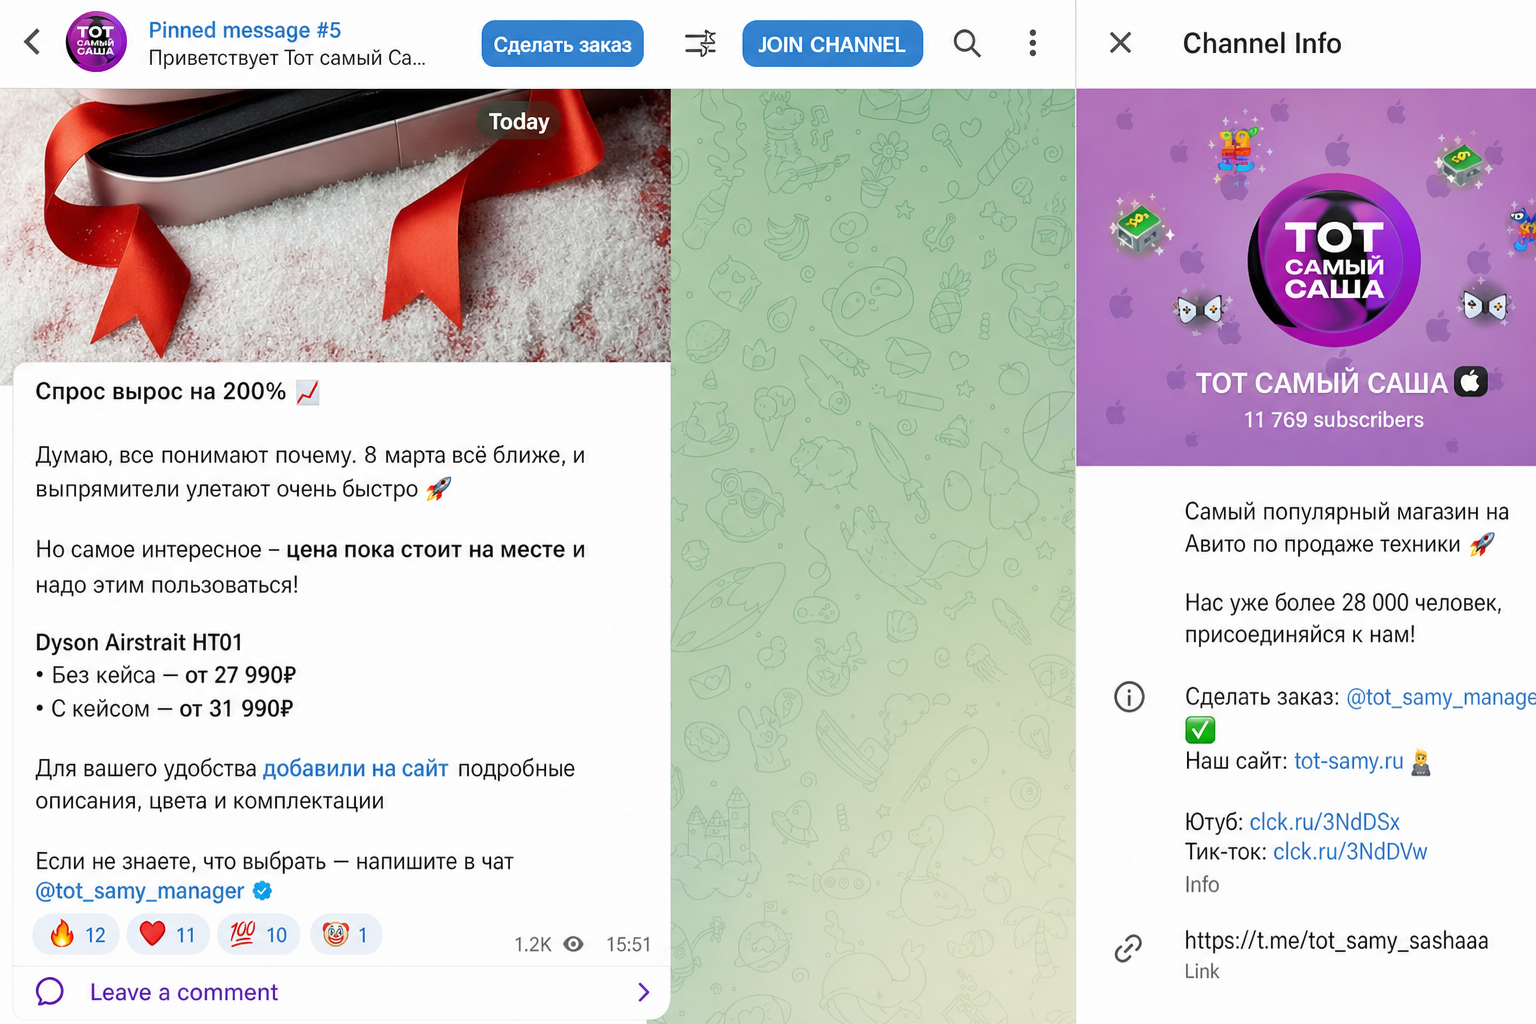Click the ТОТ САМЫЙ САША channel title

(x=1322, y=383)
